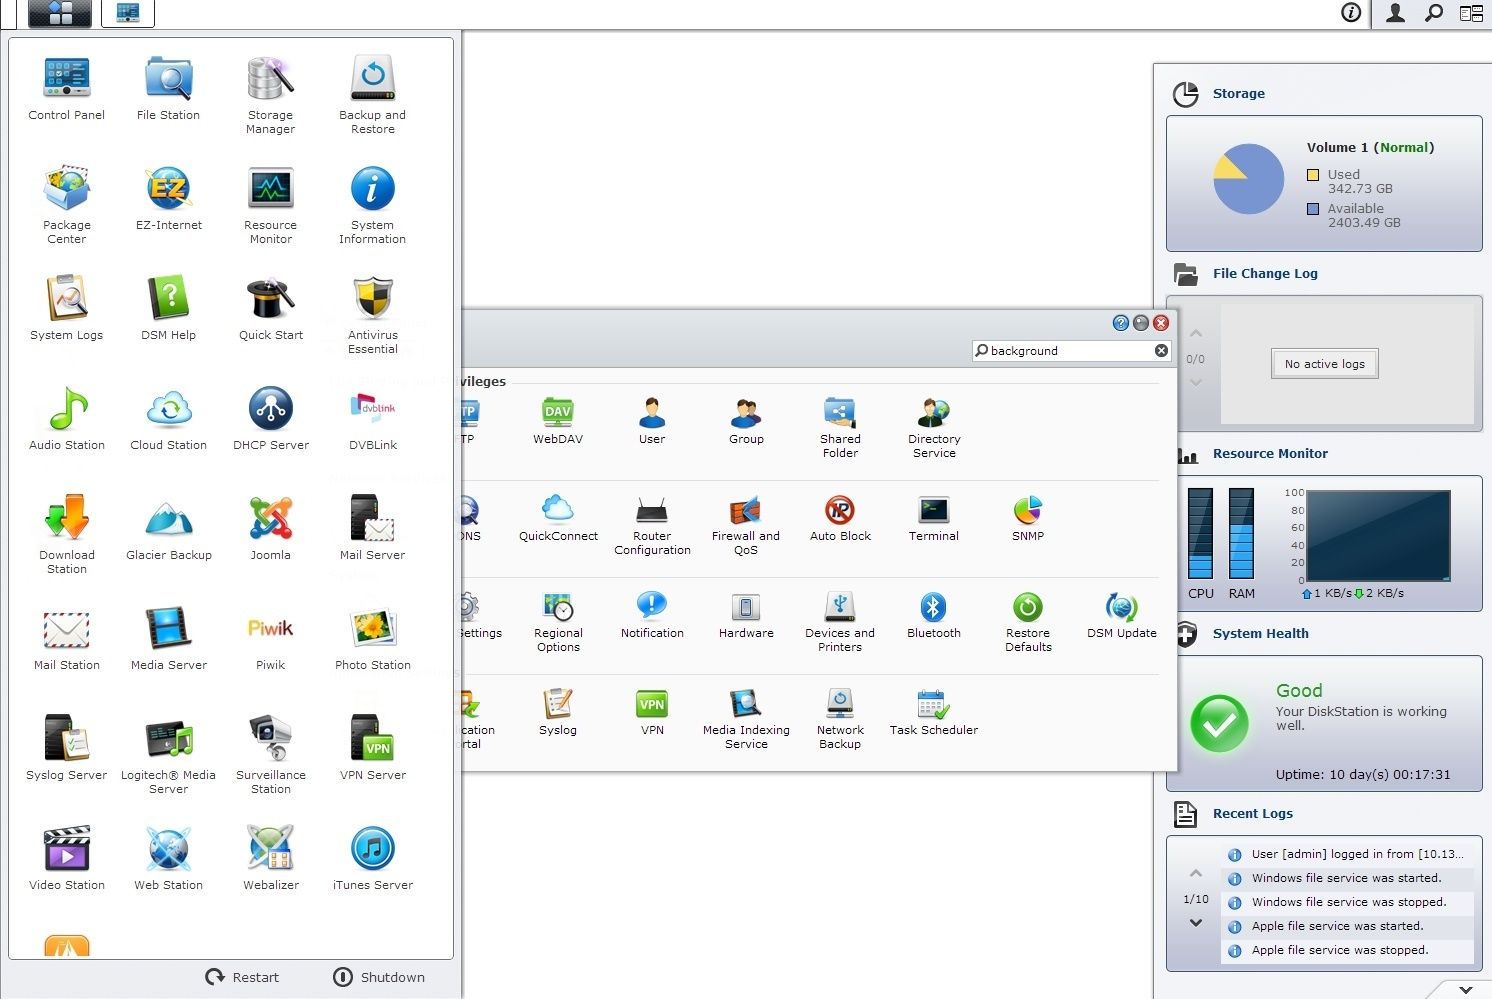Launch File Station
Screen dimensions: 1492x999
click(168, 88)
